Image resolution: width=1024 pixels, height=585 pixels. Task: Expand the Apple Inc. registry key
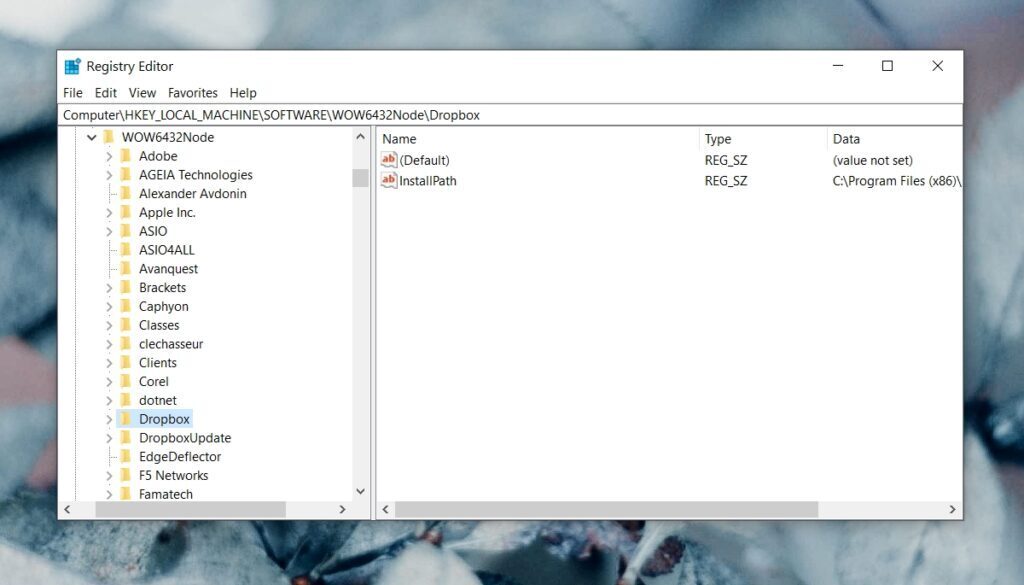click(110, 212)
